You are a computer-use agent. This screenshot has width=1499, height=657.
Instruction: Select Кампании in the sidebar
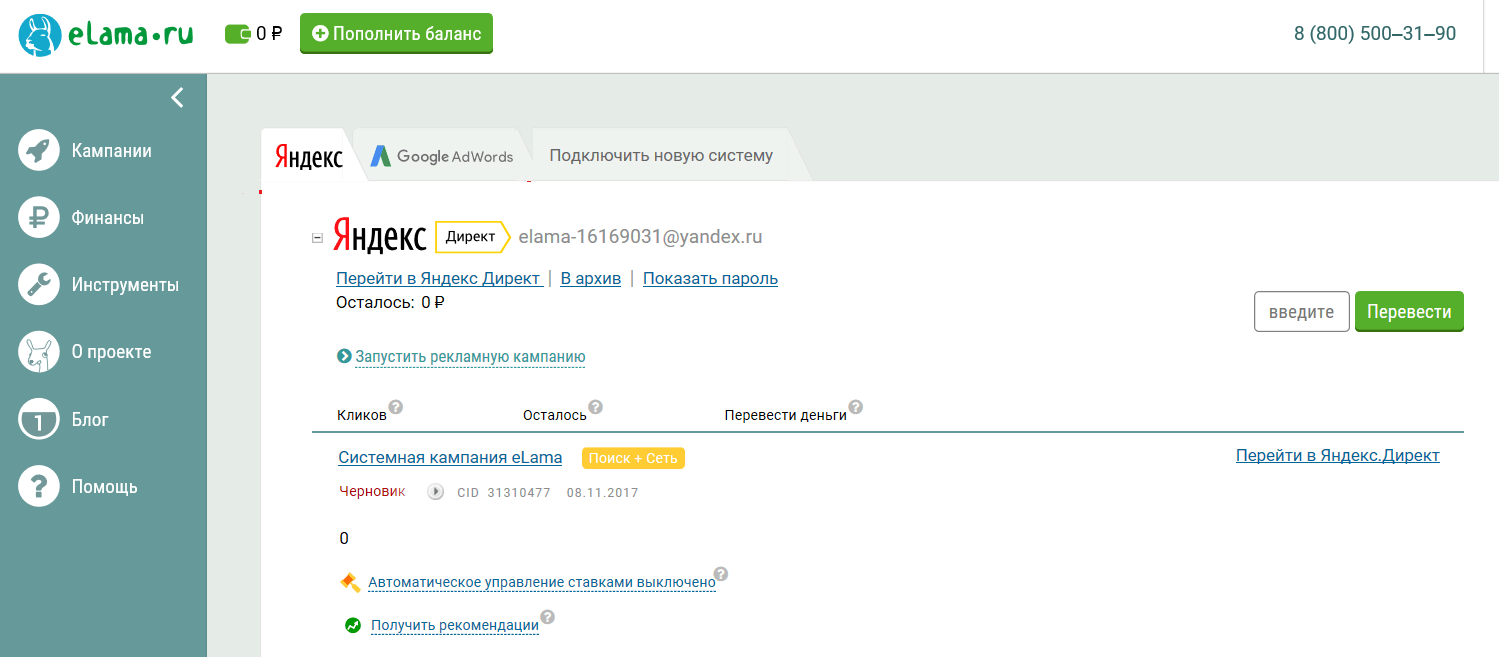coord(38,150)
